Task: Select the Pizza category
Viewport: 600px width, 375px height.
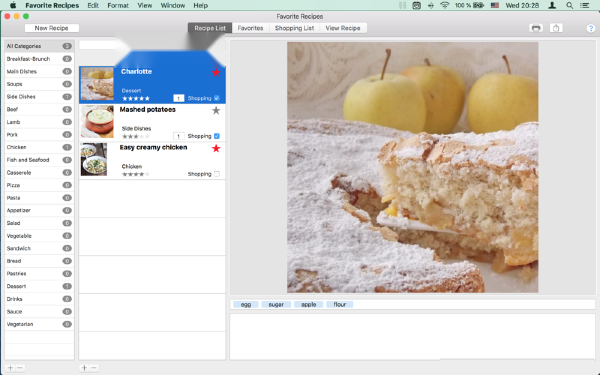Action: pyautogui.click(x=39, y=185)
